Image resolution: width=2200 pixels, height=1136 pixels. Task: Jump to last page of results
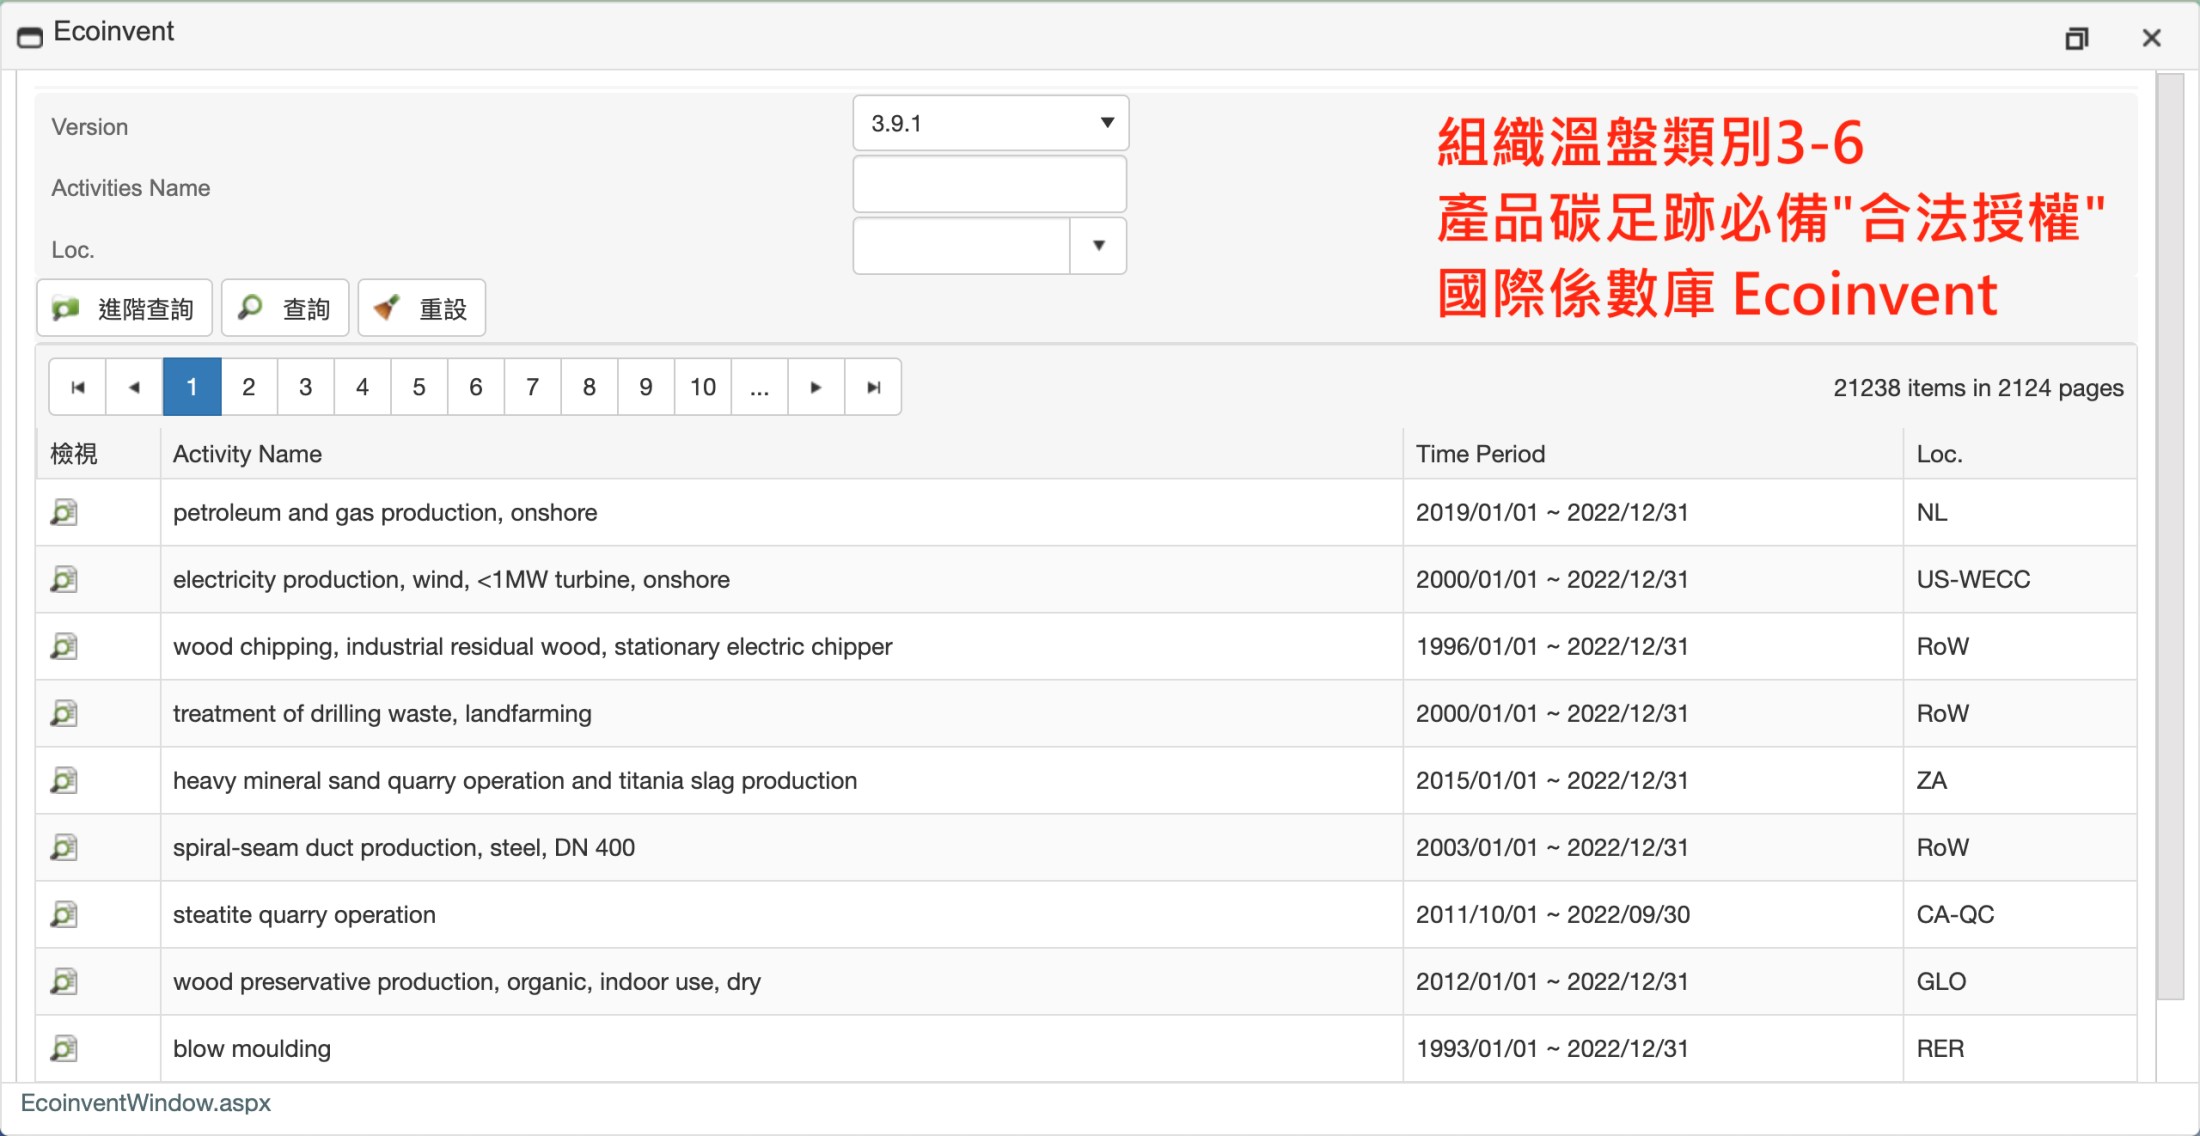[x=873, y=387]
